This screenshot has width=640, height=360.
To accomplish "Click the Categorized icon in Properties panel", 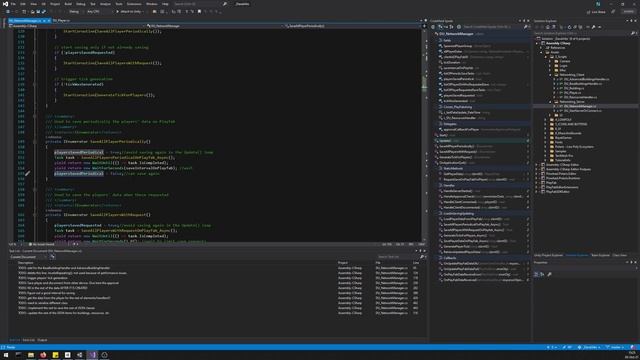I will tap(536, 274).
